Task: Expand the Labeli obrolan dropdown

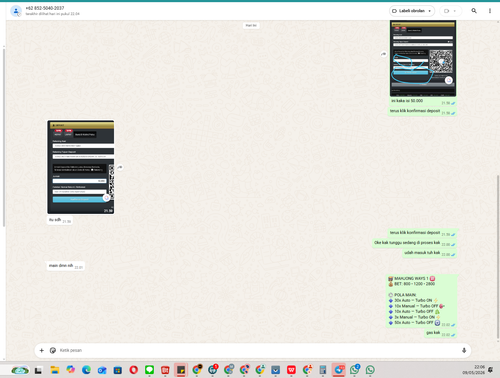Action: 412,11
